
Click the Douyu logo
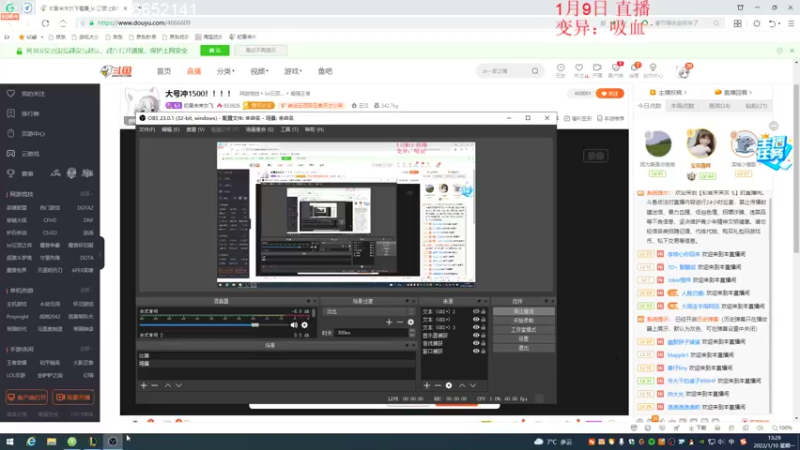click(116, 71)
